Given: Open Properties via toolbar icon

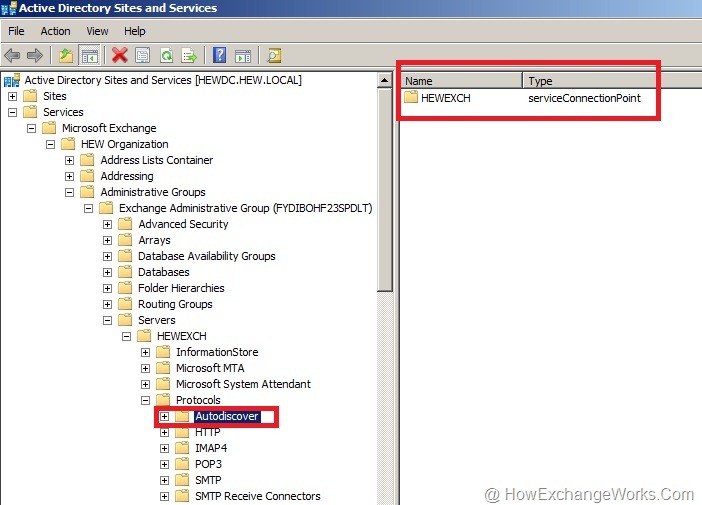Looking at the screenshot, I should click(x=143, y=56).
